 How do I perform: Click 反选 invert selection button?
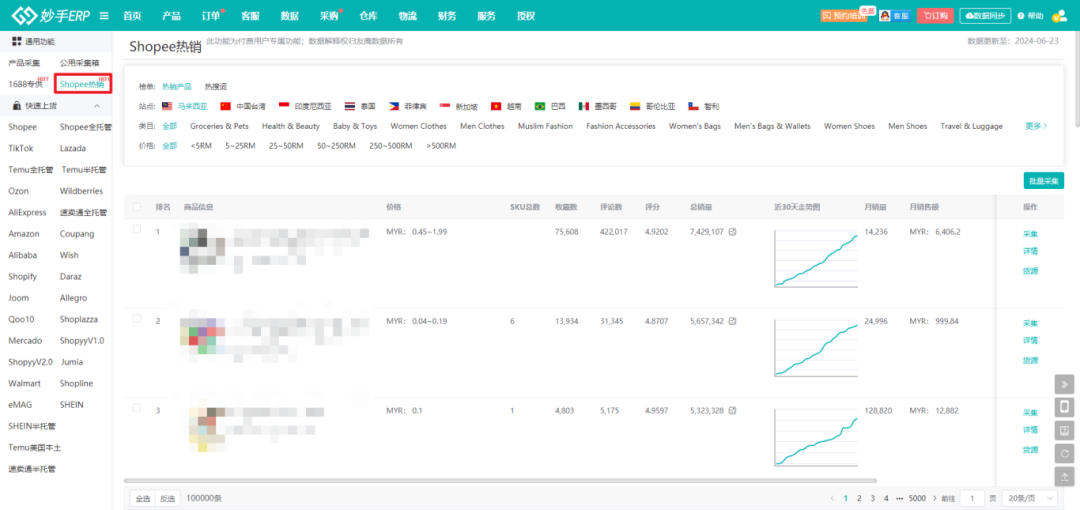click(x=167, y=498)
